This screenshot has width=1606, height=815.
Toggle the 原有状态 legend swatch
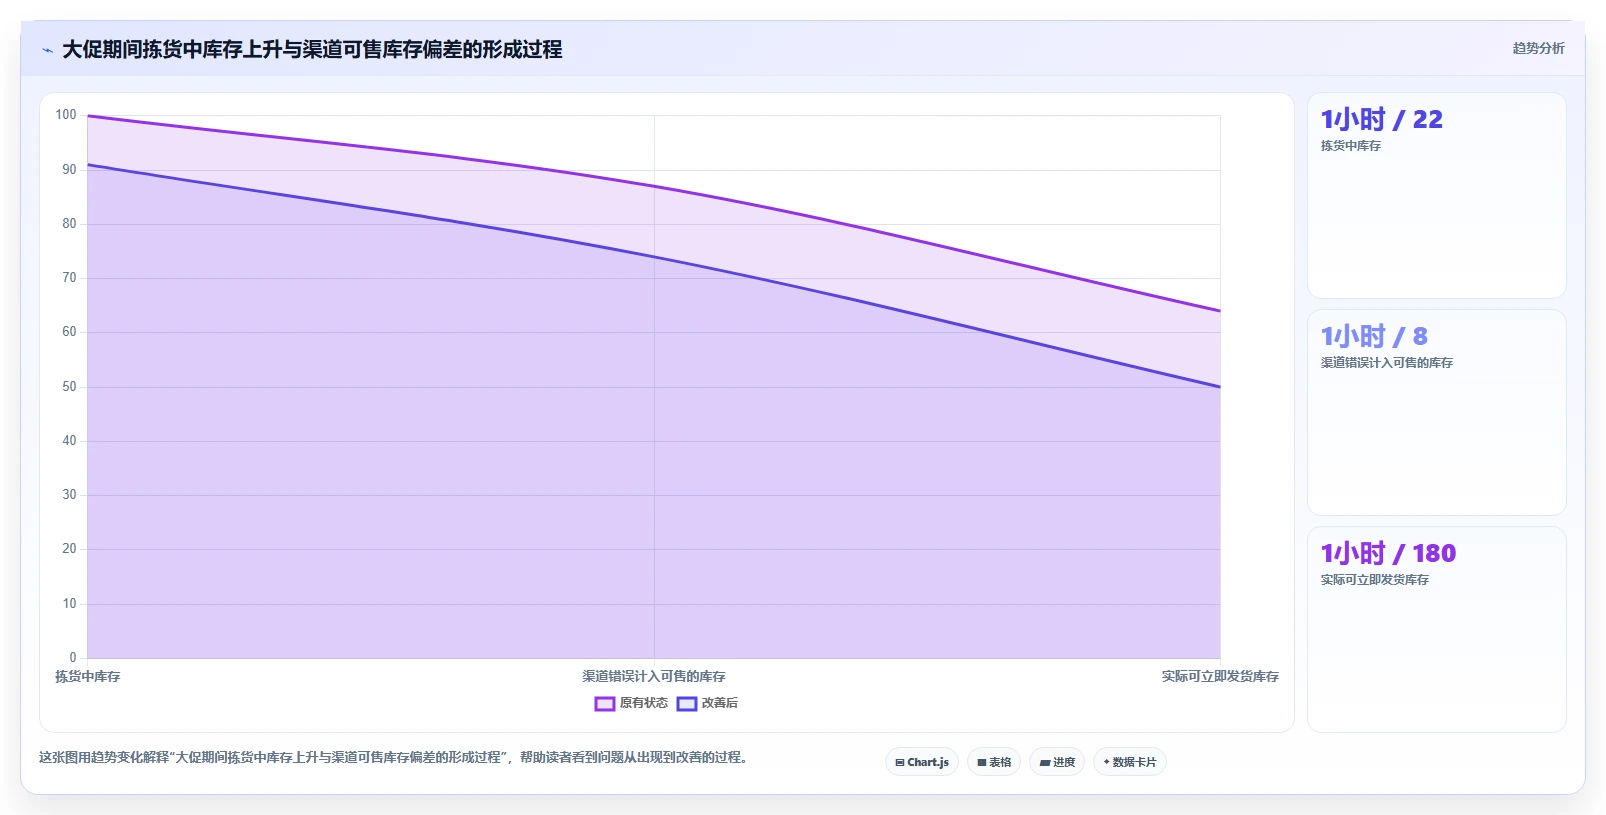[604, 704]
